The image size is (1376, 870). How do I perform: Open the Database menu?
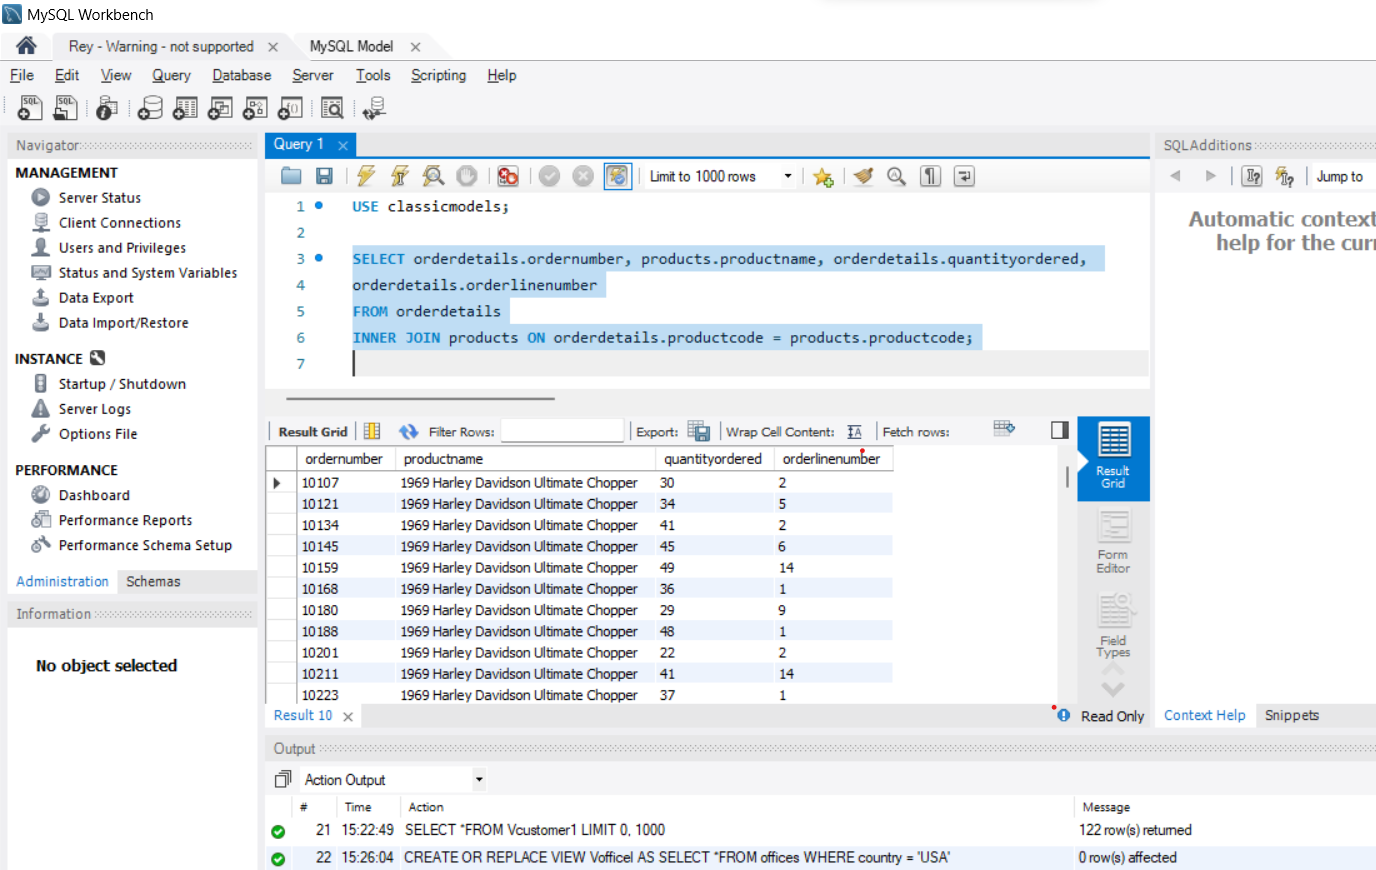pyautogui.click(x=241, y=75)
